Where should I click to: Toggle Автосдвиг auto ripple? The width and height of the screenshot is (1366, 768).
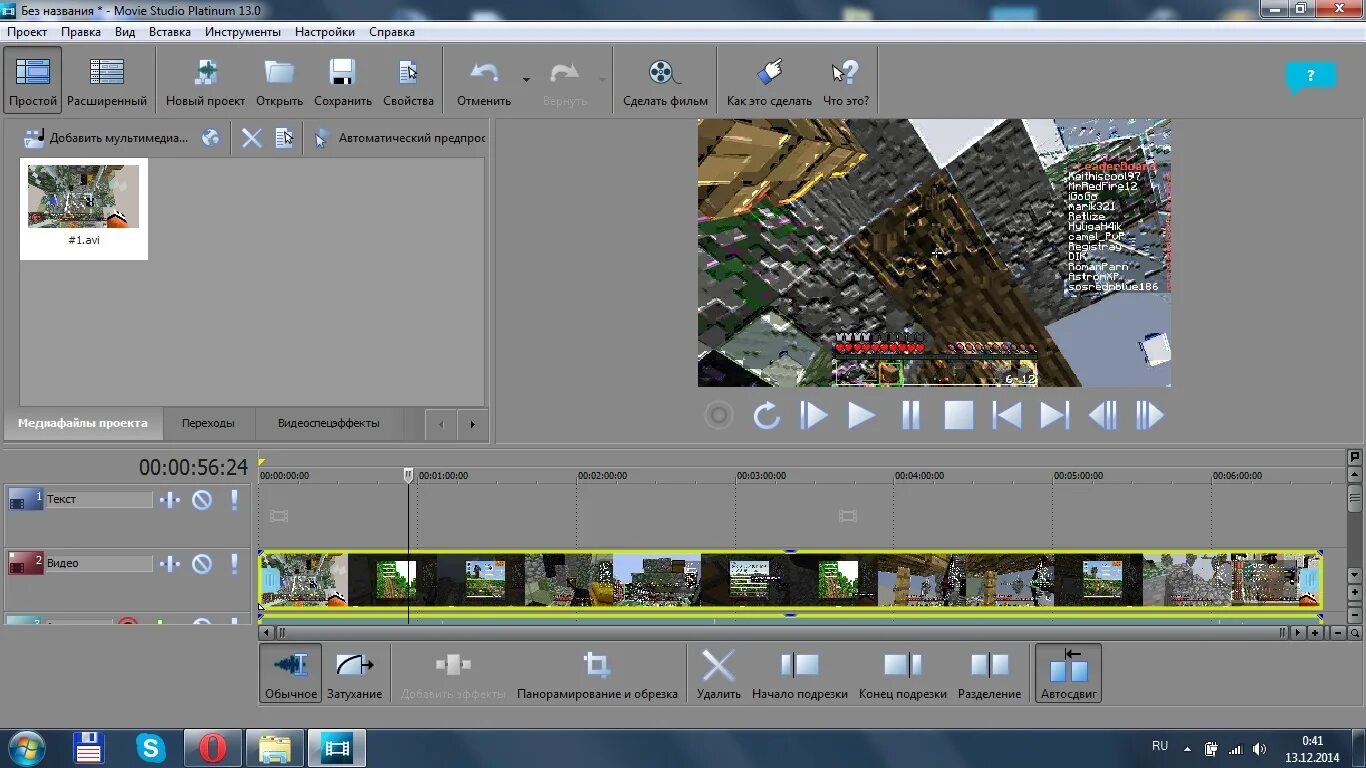click(x=1069, y=674)
